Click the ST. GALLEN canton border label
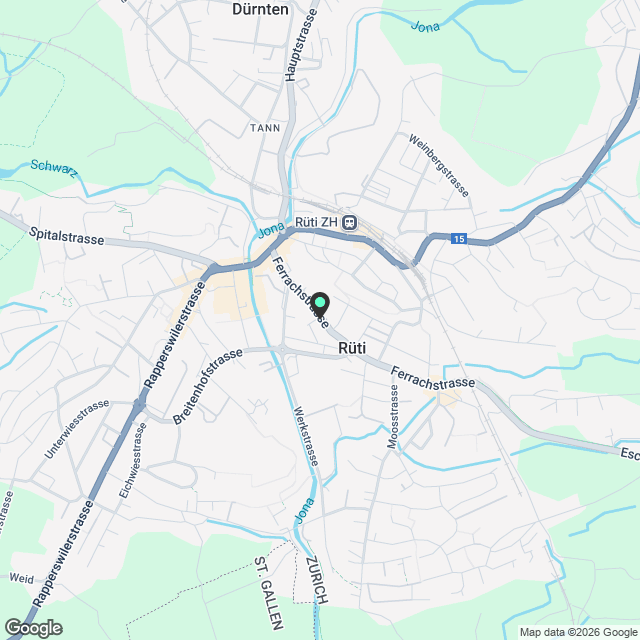640x640 pixels. [x=269, y=593]
